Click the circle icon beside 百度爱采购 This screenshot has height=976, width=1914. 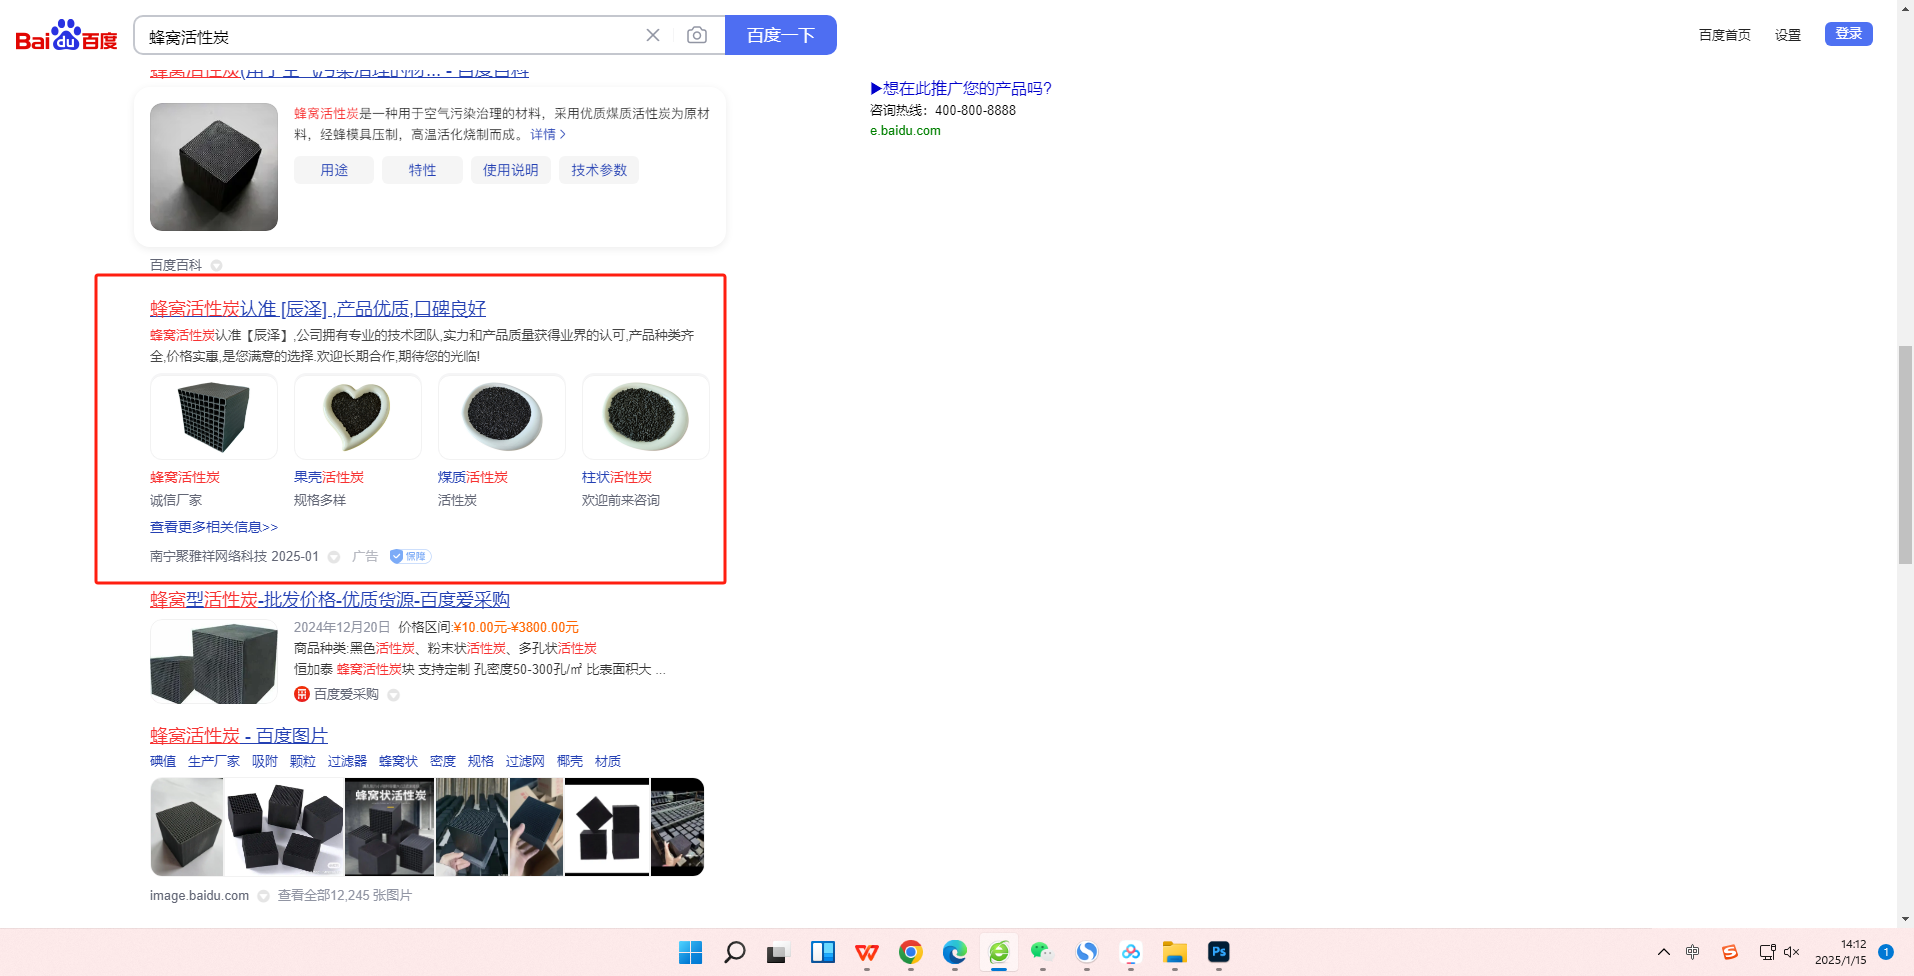point(393,695)
